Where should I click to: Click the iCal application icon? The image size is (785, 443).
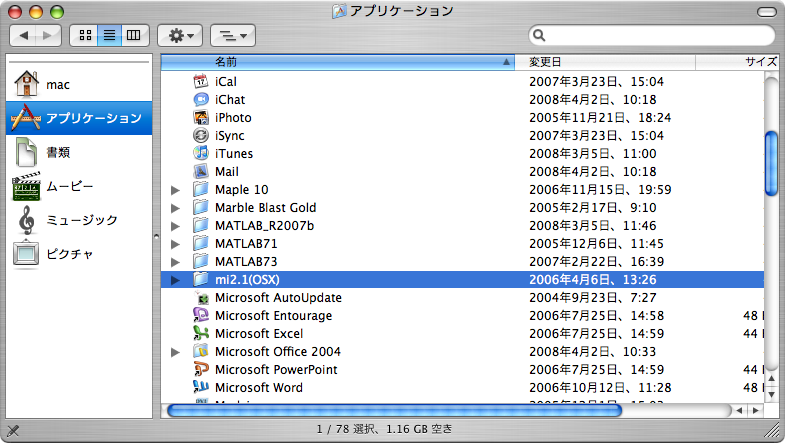(201, 81)
